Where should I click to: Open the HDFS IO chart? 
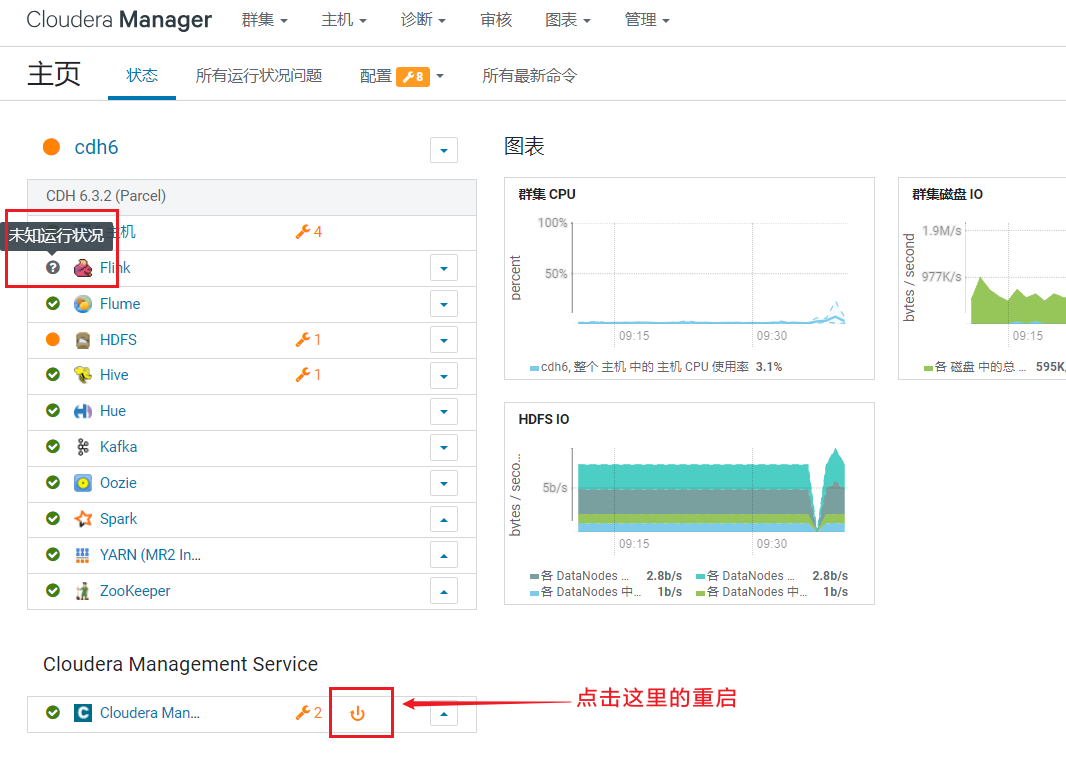[689, 504]
